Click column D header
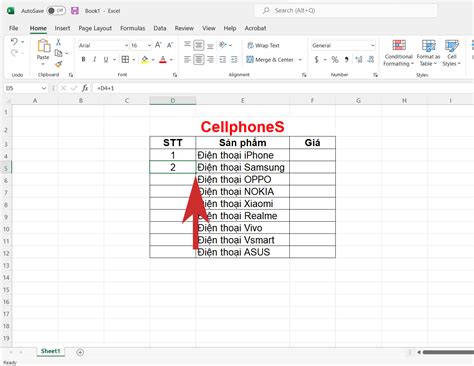 click(173, 100)
